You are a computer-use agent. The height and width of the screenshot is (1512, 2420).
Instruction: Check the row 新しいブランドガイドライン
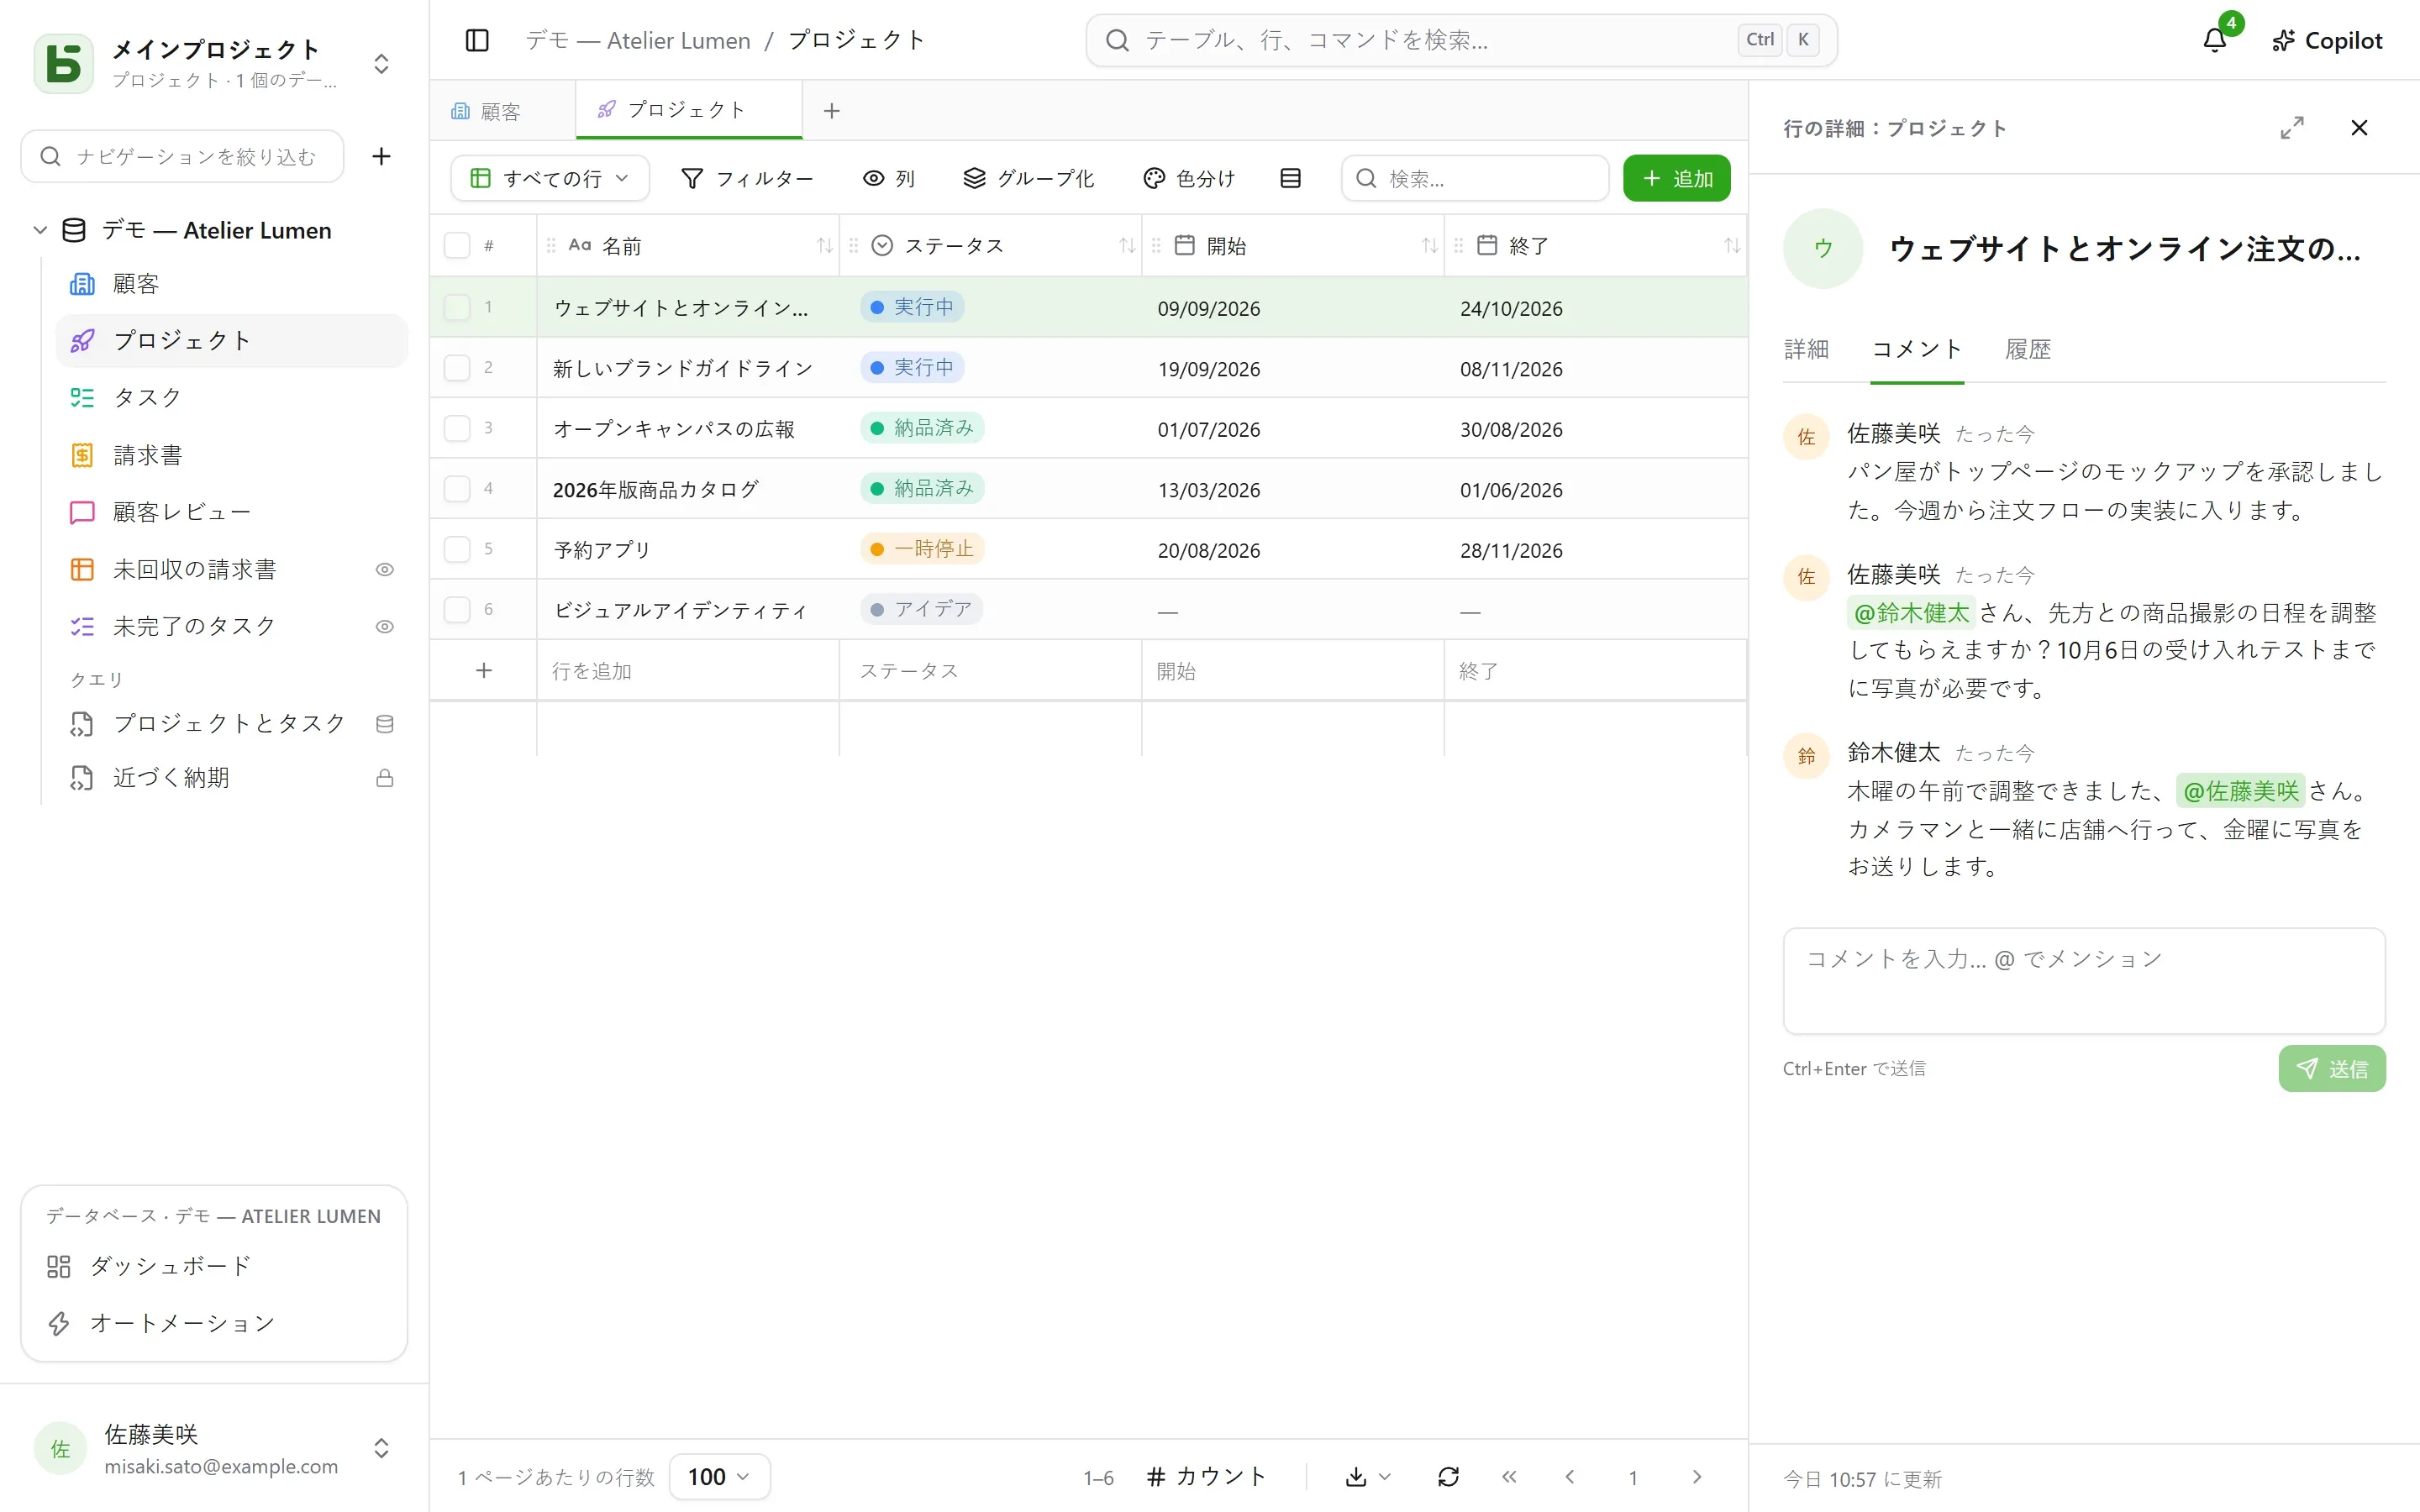click(457, 368)
